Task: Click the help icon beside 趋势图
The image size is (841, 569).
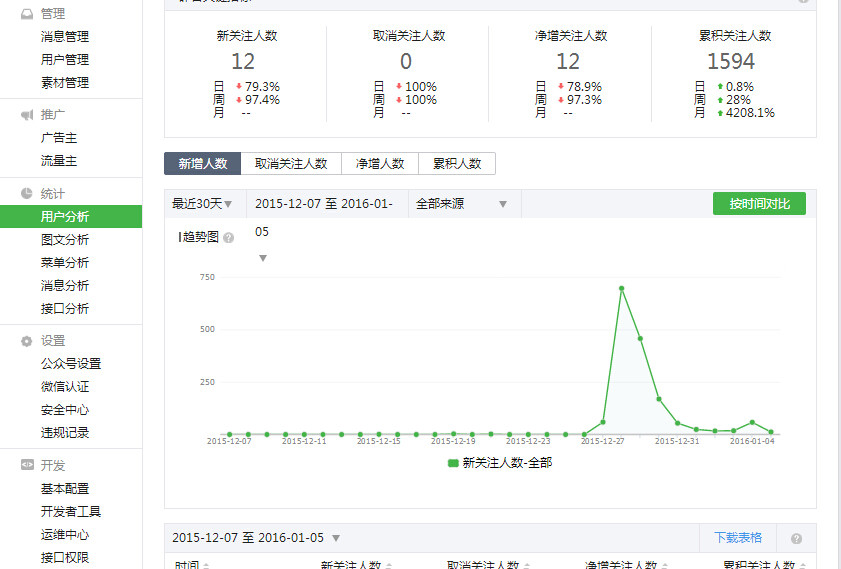Action: point(229,238)
